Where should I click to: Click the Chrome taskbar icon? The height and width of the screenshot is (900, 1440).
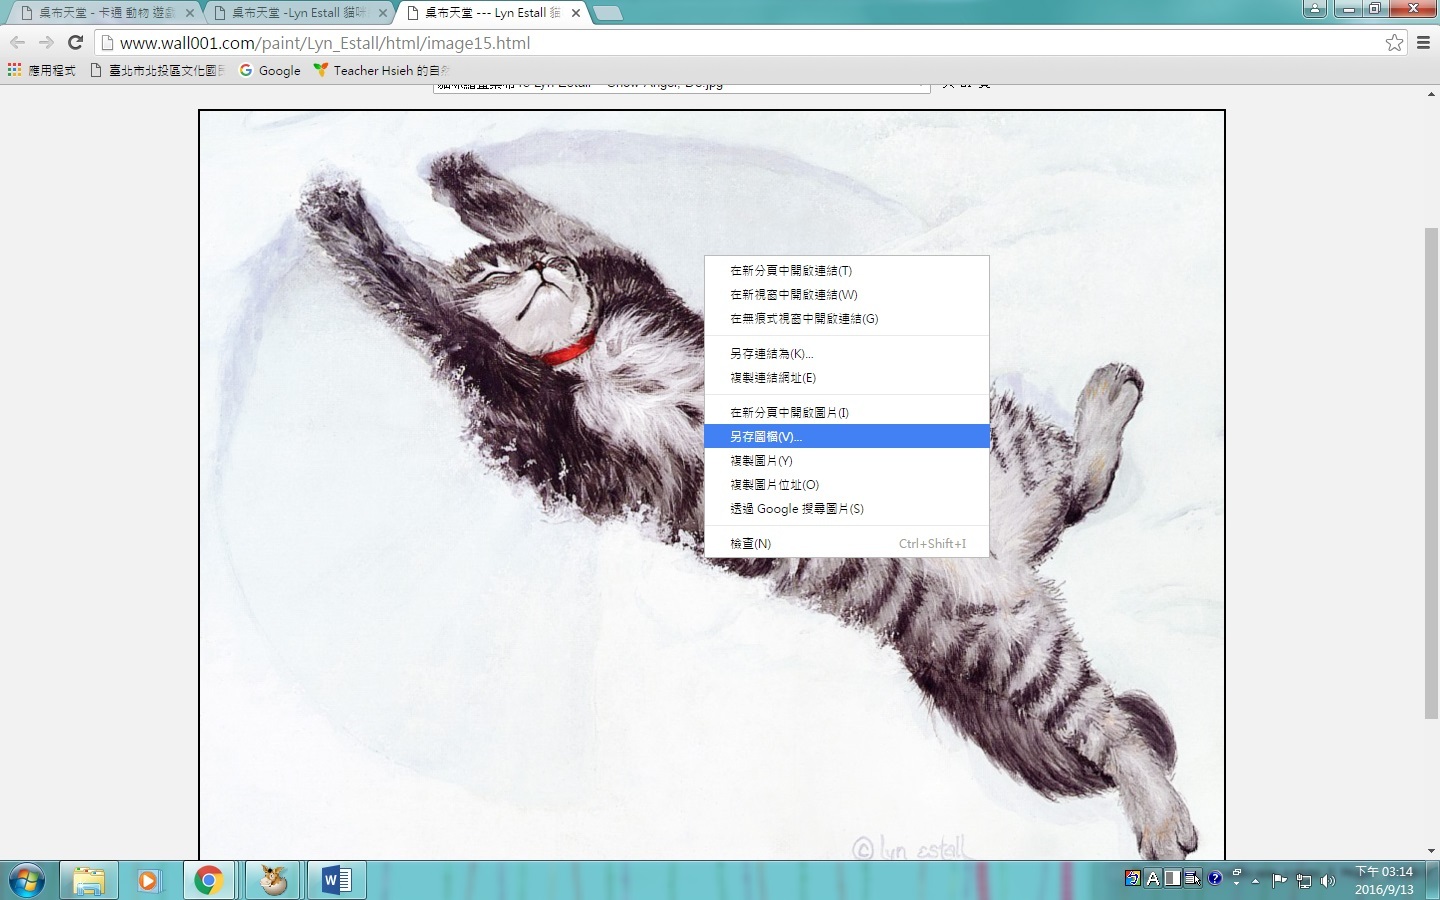(x=209, y=880)
